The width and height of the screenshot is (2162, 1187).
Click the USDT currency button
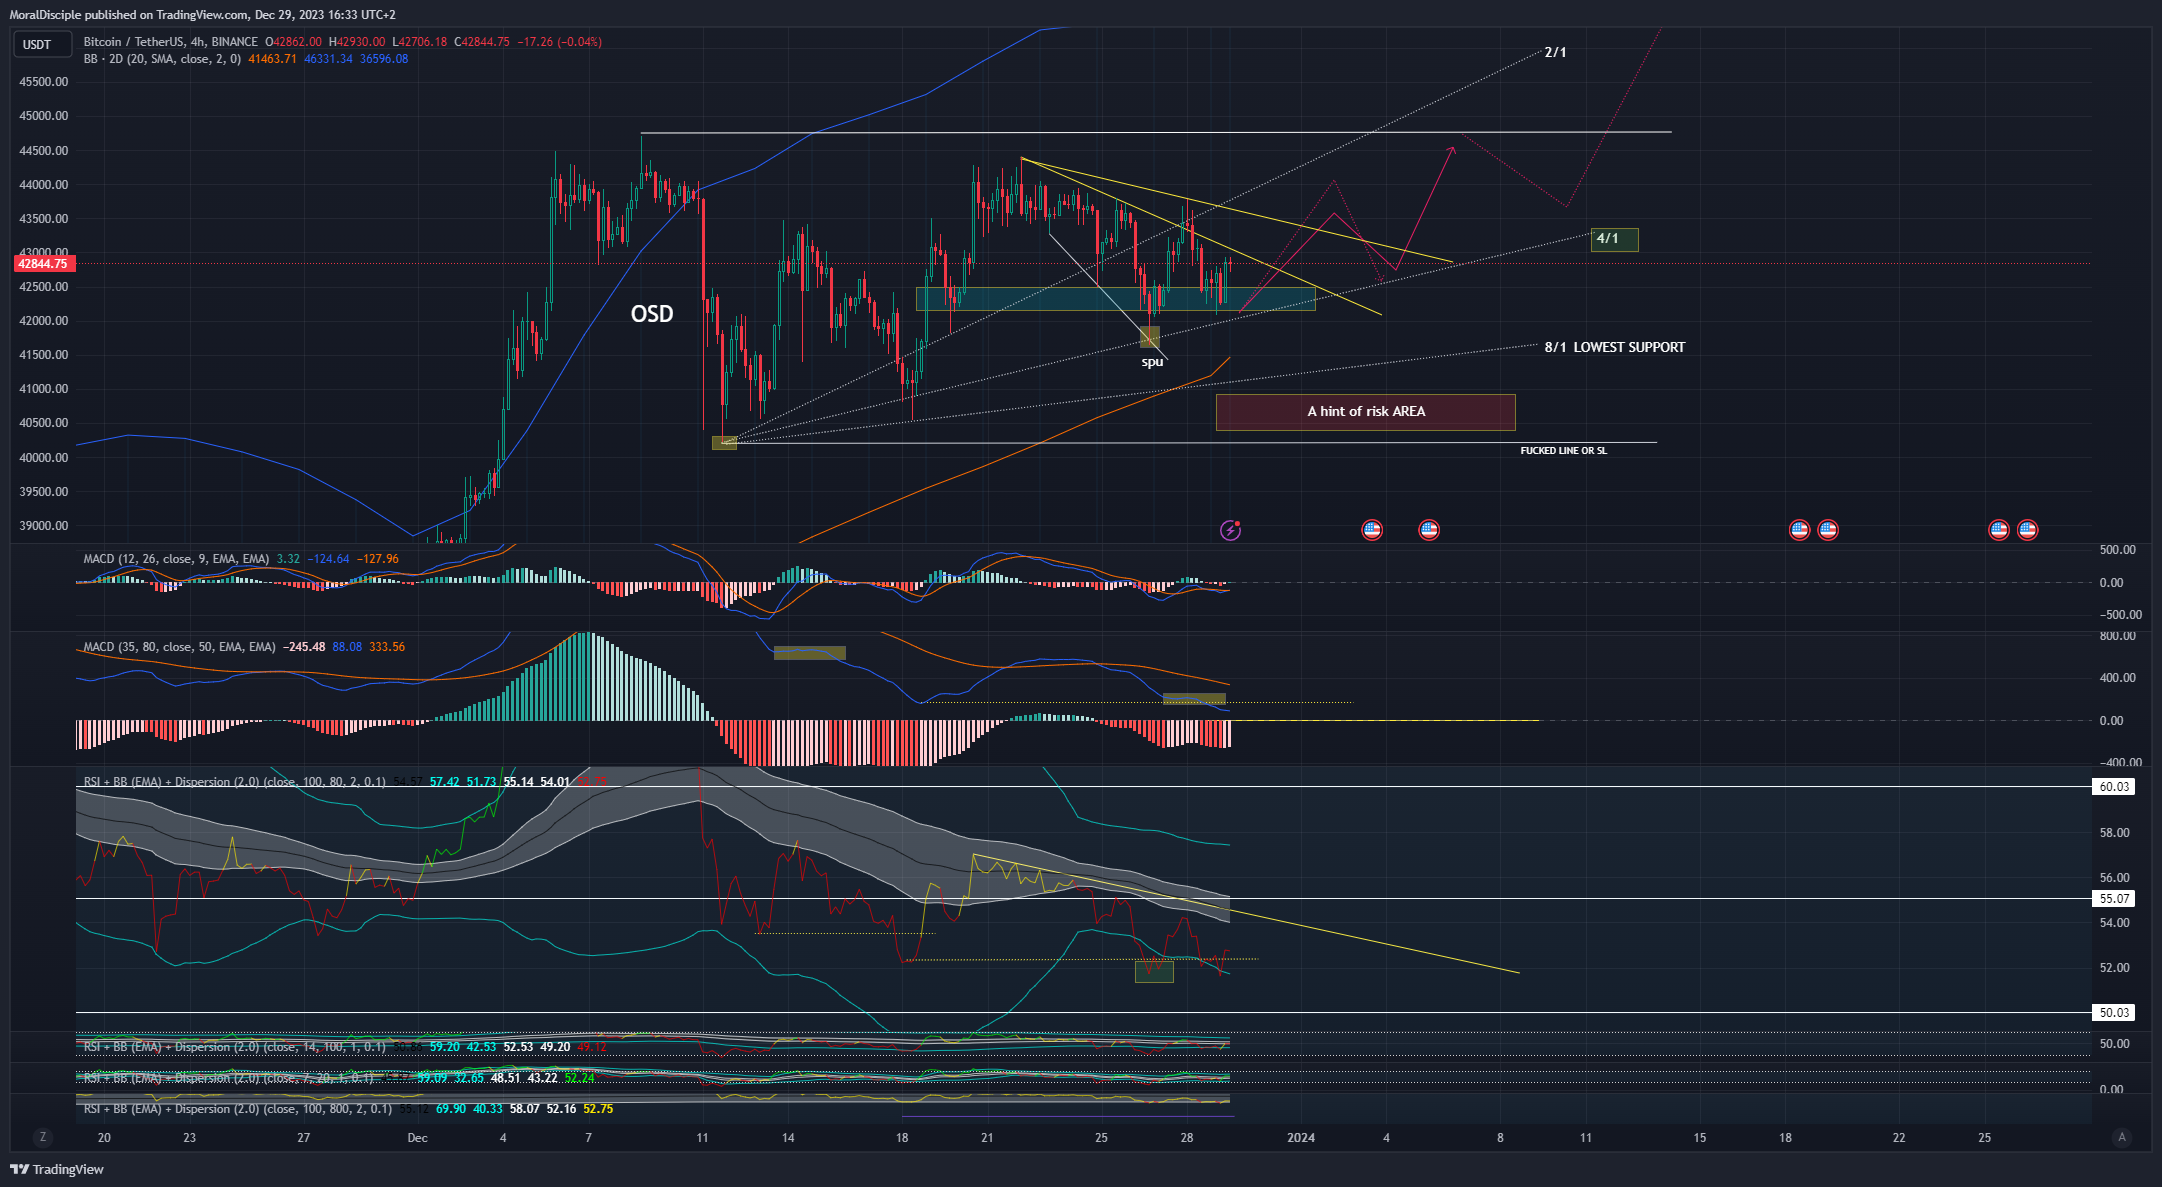(41, 44)
